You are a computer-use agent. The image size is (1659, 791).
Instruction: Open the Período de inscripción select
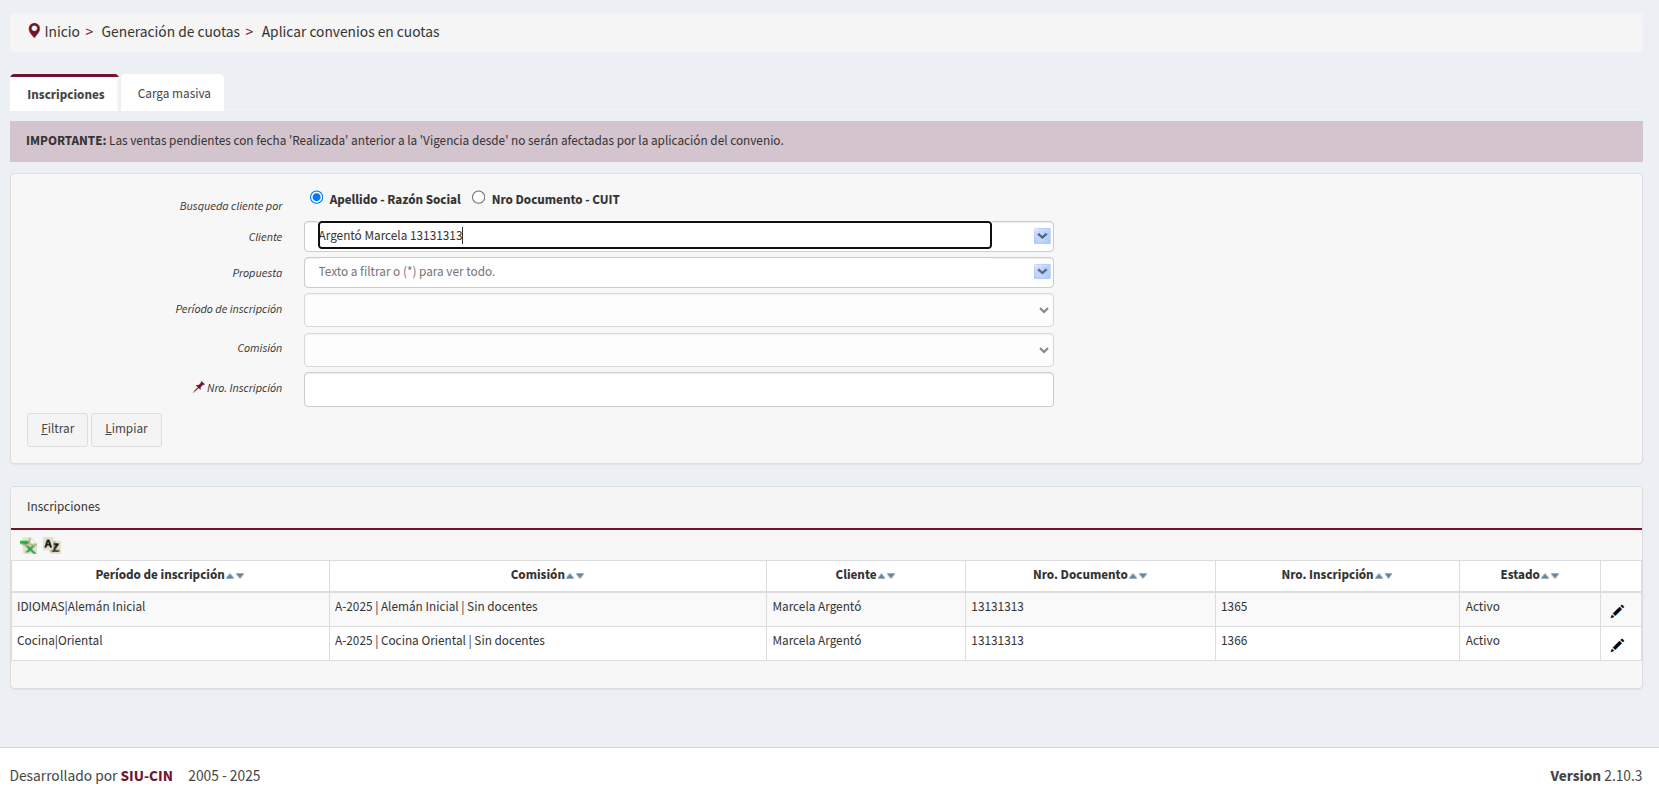tap(678, 310)
